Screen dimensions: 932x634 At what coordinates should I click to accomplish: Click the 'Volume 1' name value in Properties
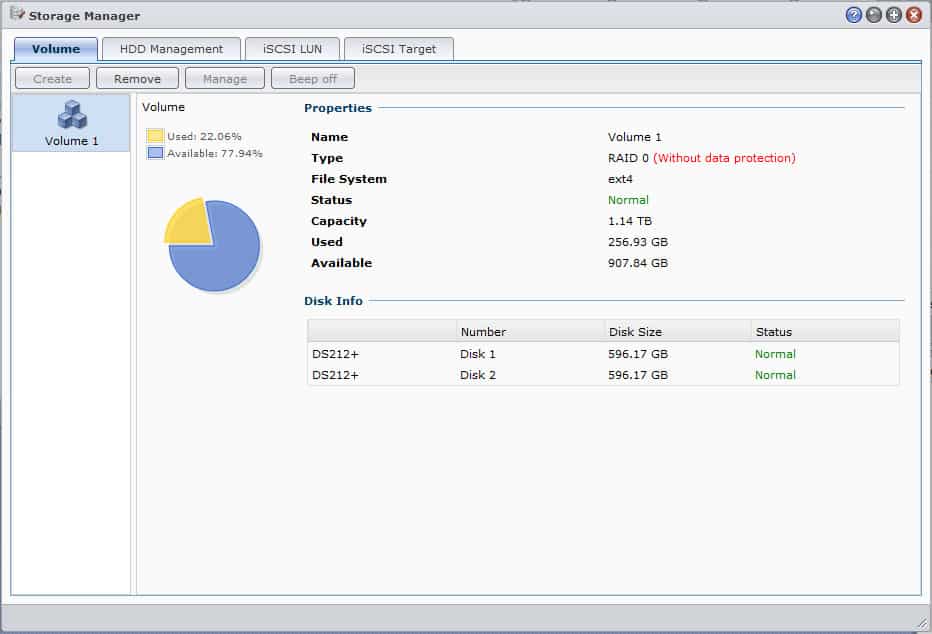click(x=634, y=137)
